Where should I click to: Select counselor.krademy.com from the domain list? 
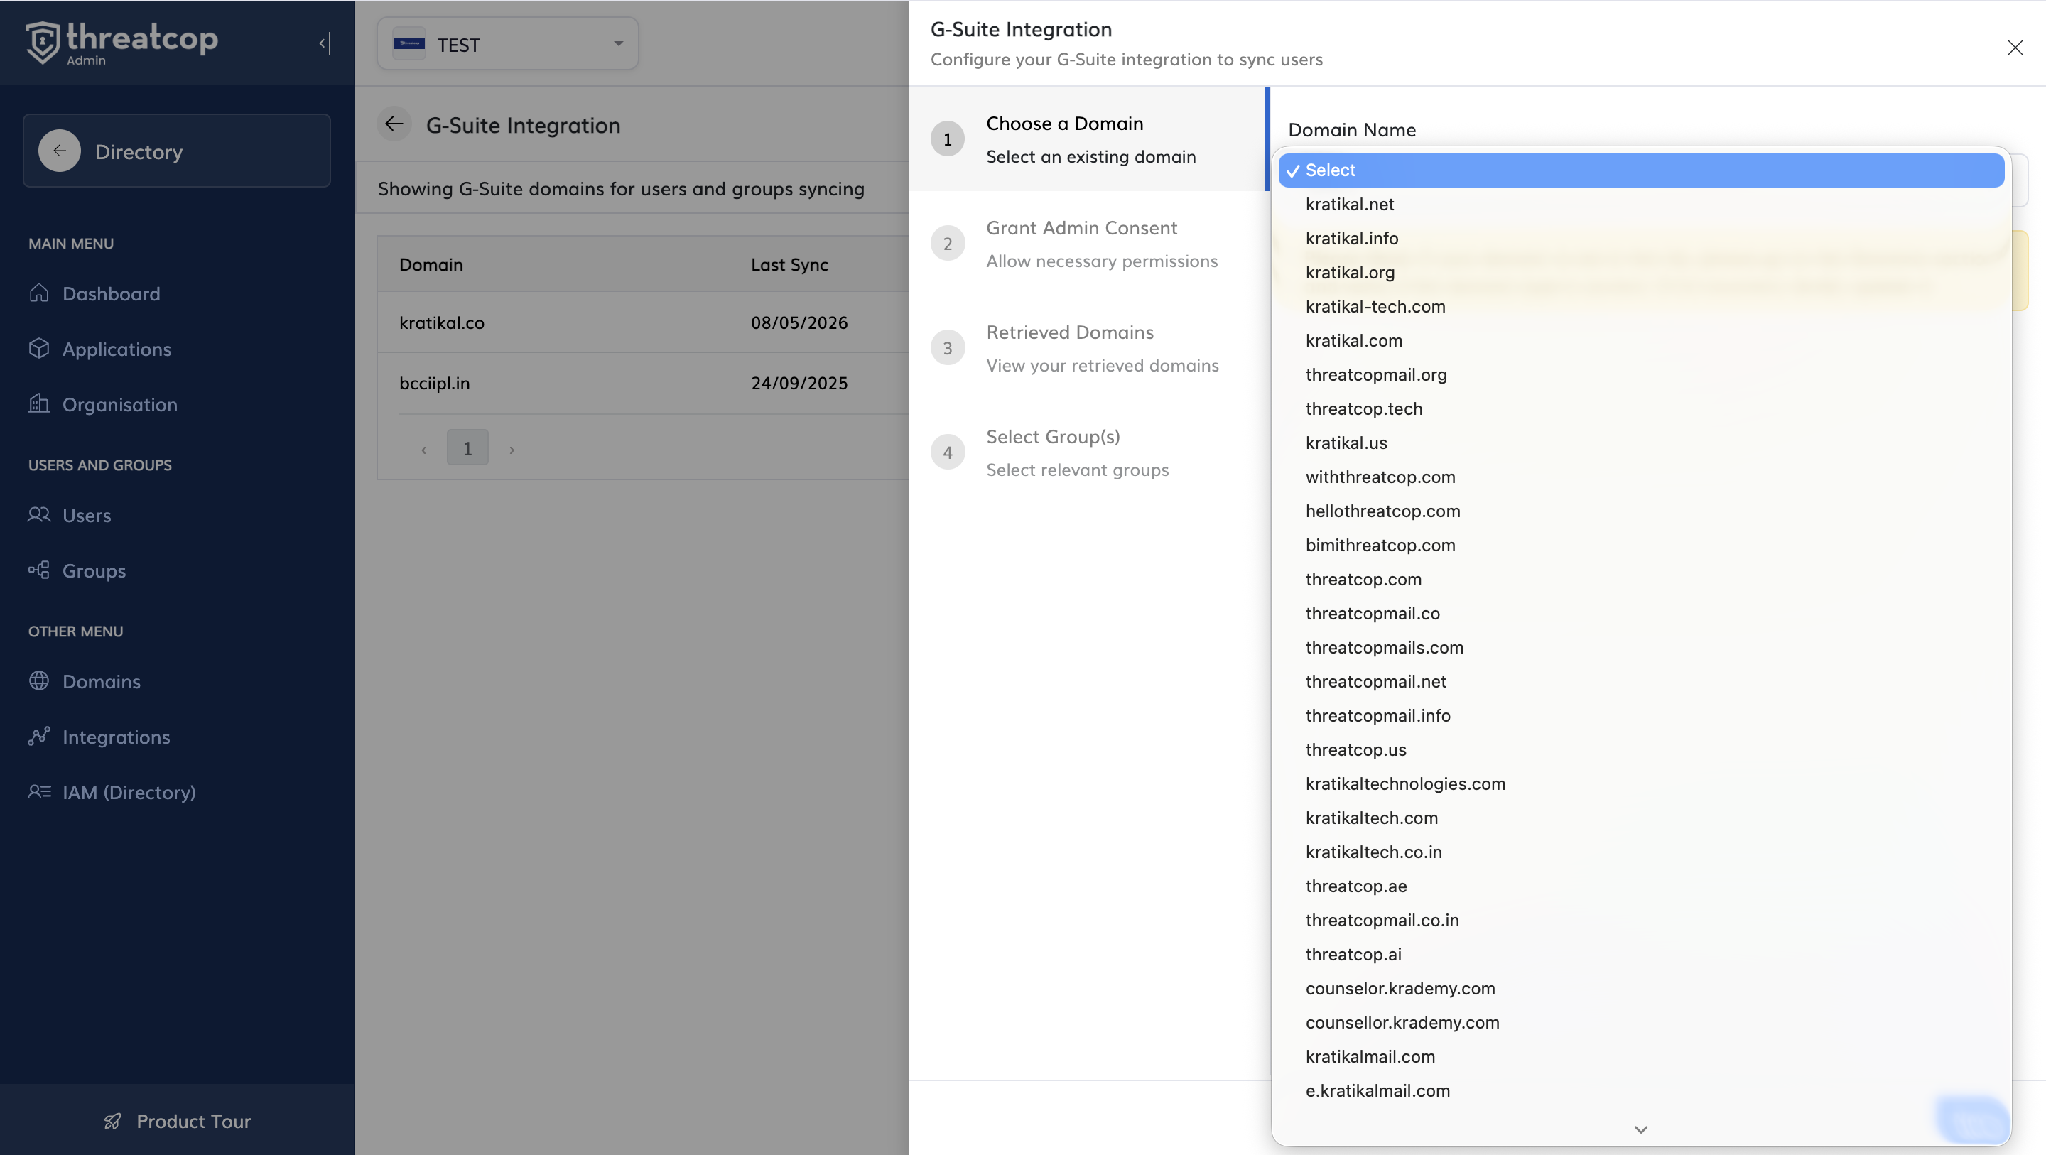pyautogui.click(x=1641, y=988)
